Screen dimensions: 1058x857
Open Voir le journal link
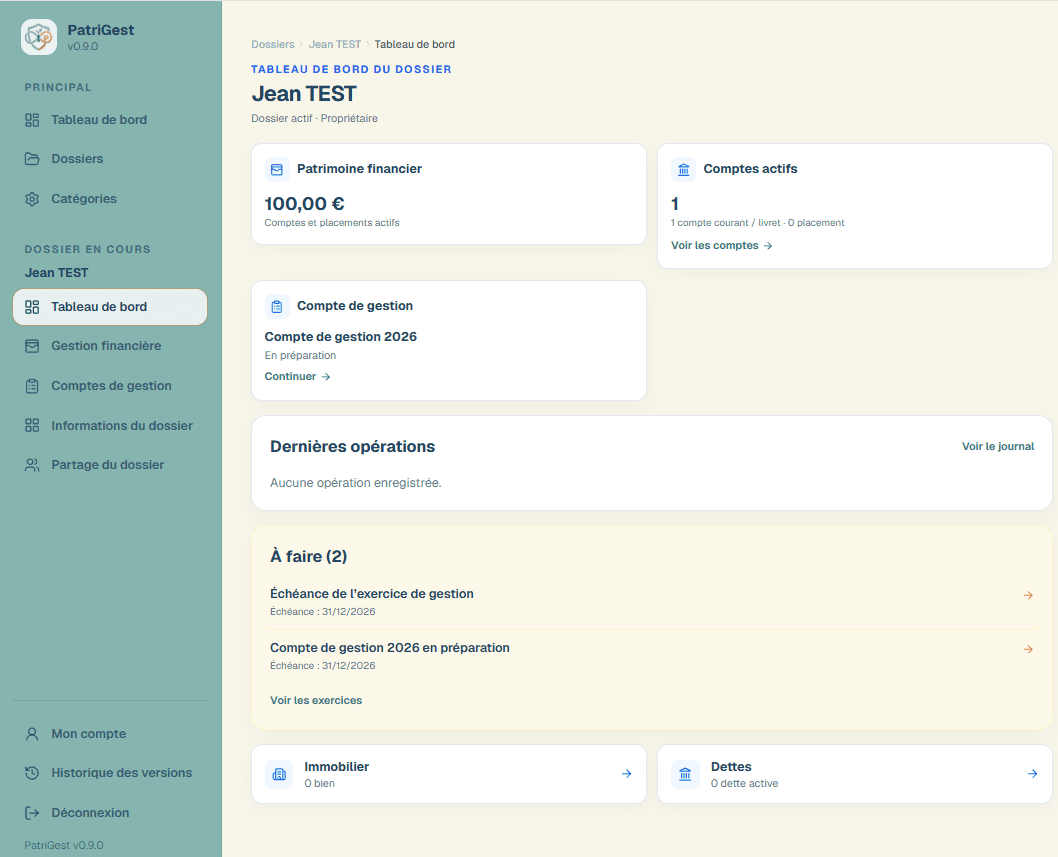pyautogui.click(x=998, y=446)
